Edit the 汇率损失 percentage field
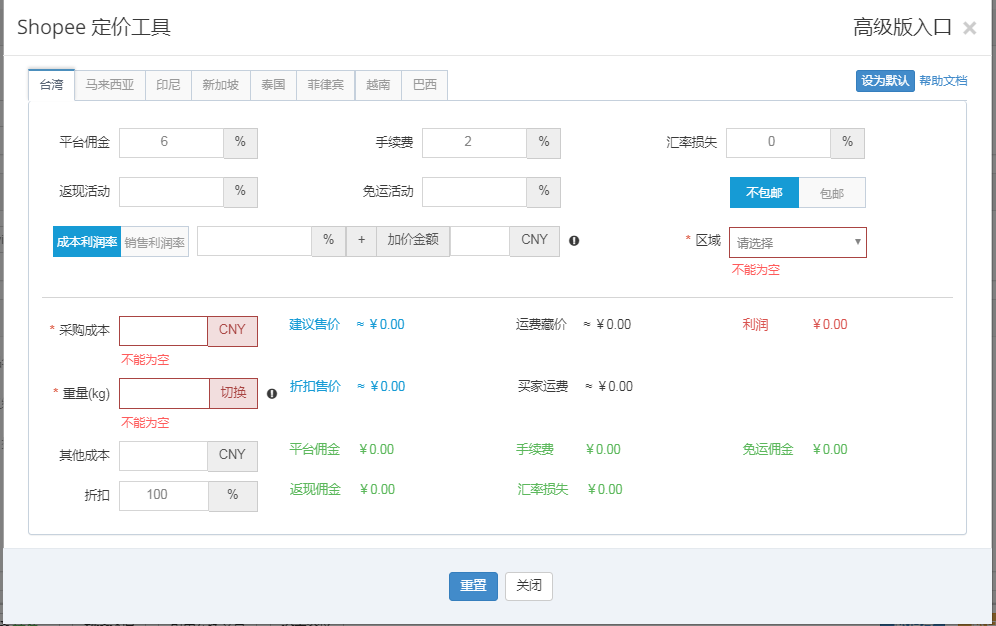 pyautogui.click(x=778, y=142)
